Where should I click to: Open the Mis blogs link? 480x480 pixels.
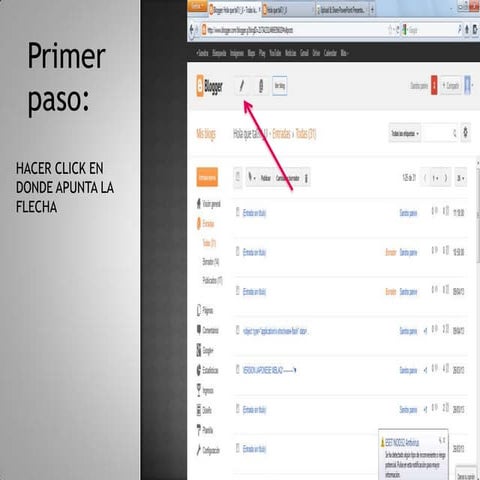(x=206, y=134)
